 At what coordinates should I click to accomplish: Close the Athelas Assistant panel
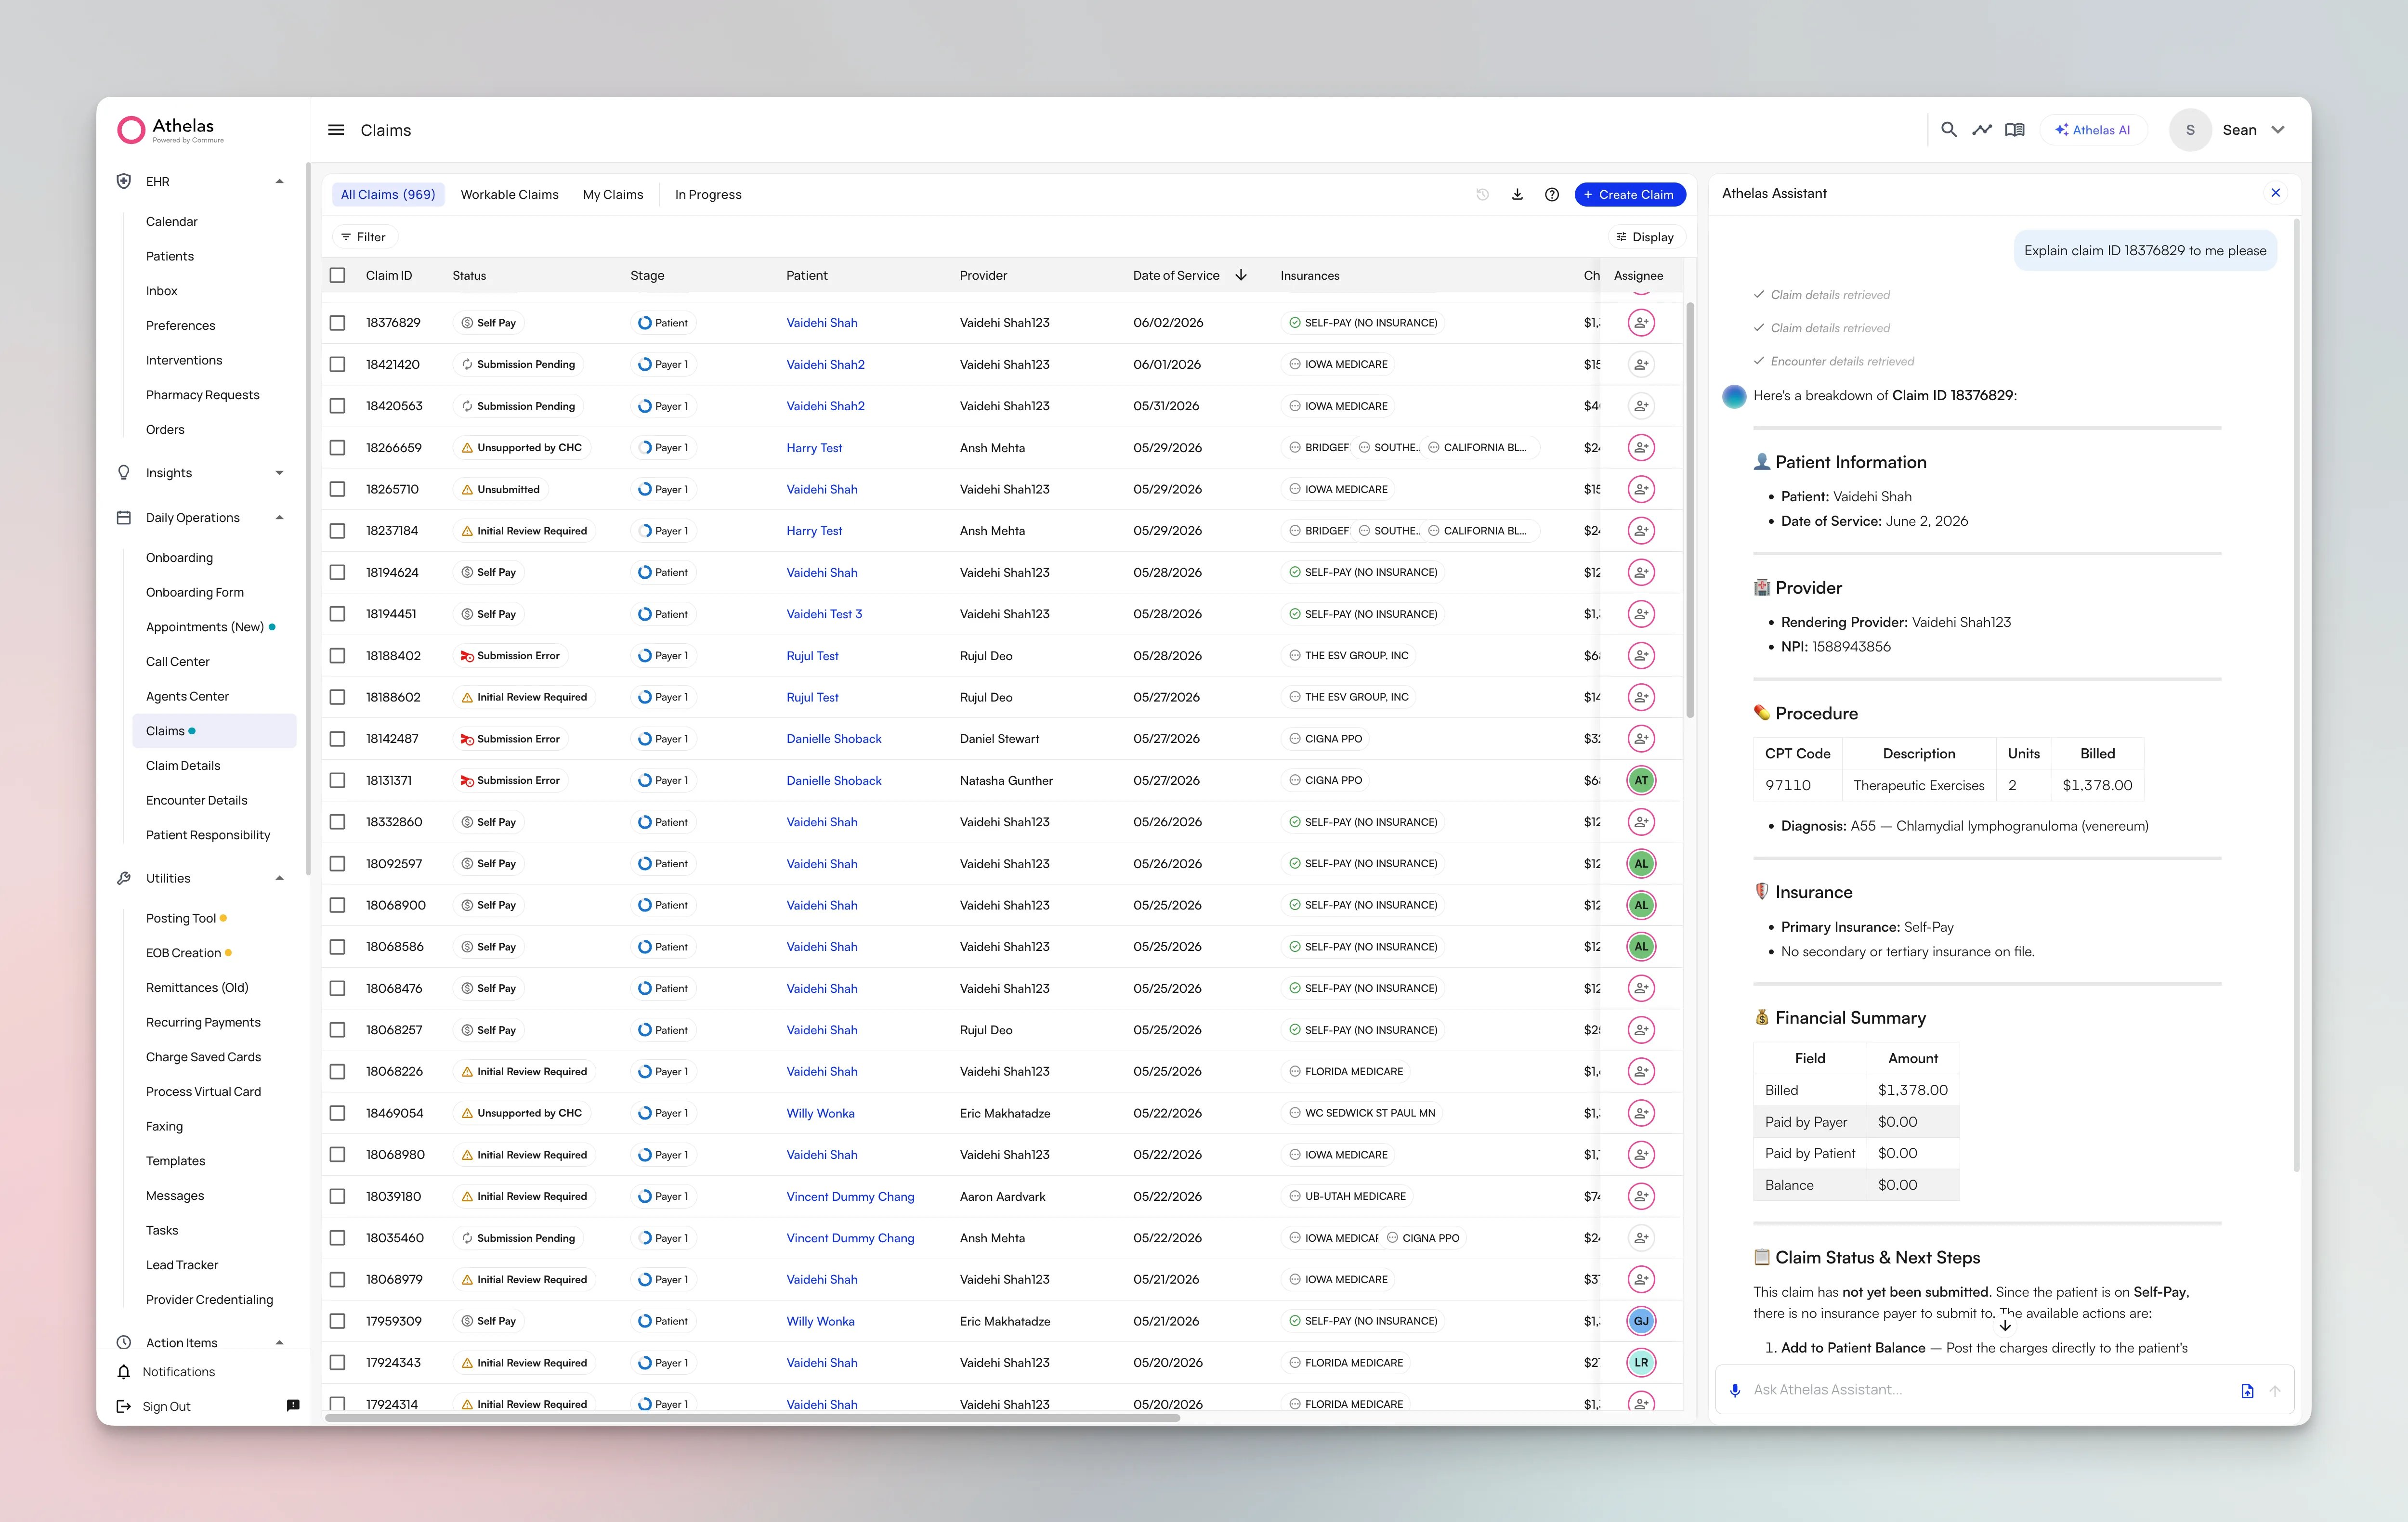(x=2275, y=193)
